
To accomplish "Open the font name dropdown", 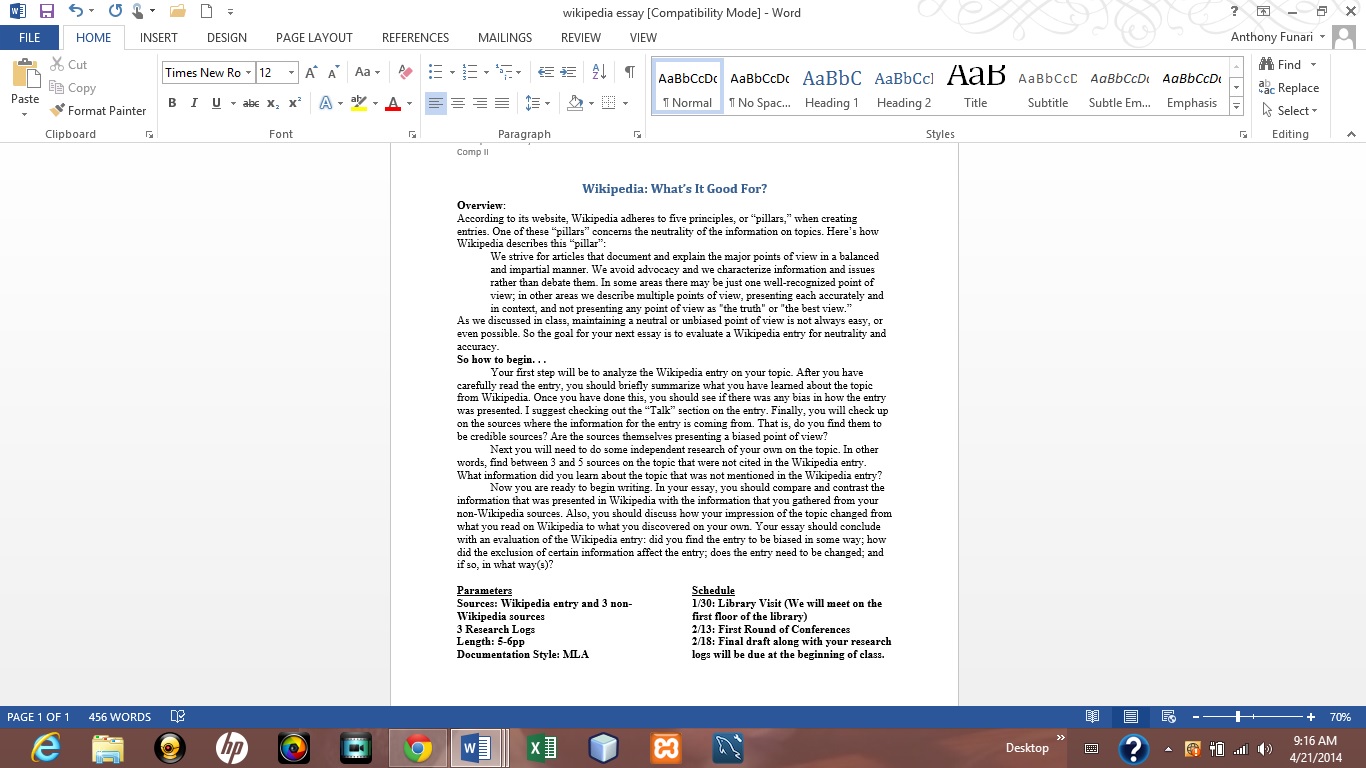I will pyautogui.click(x=248, y=72).
